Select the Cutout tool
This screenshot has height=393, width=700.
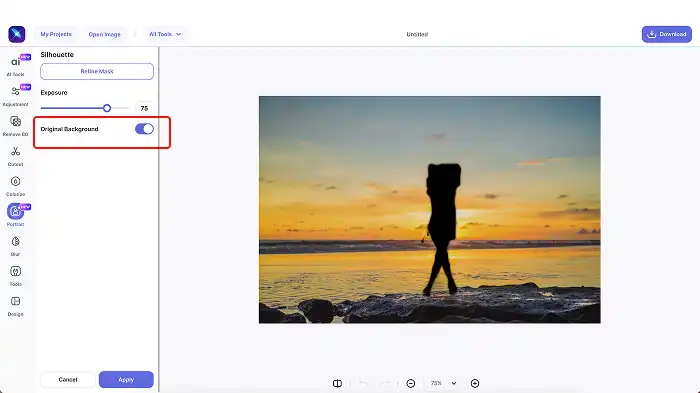pyautogui.click(x=16, y=156)
